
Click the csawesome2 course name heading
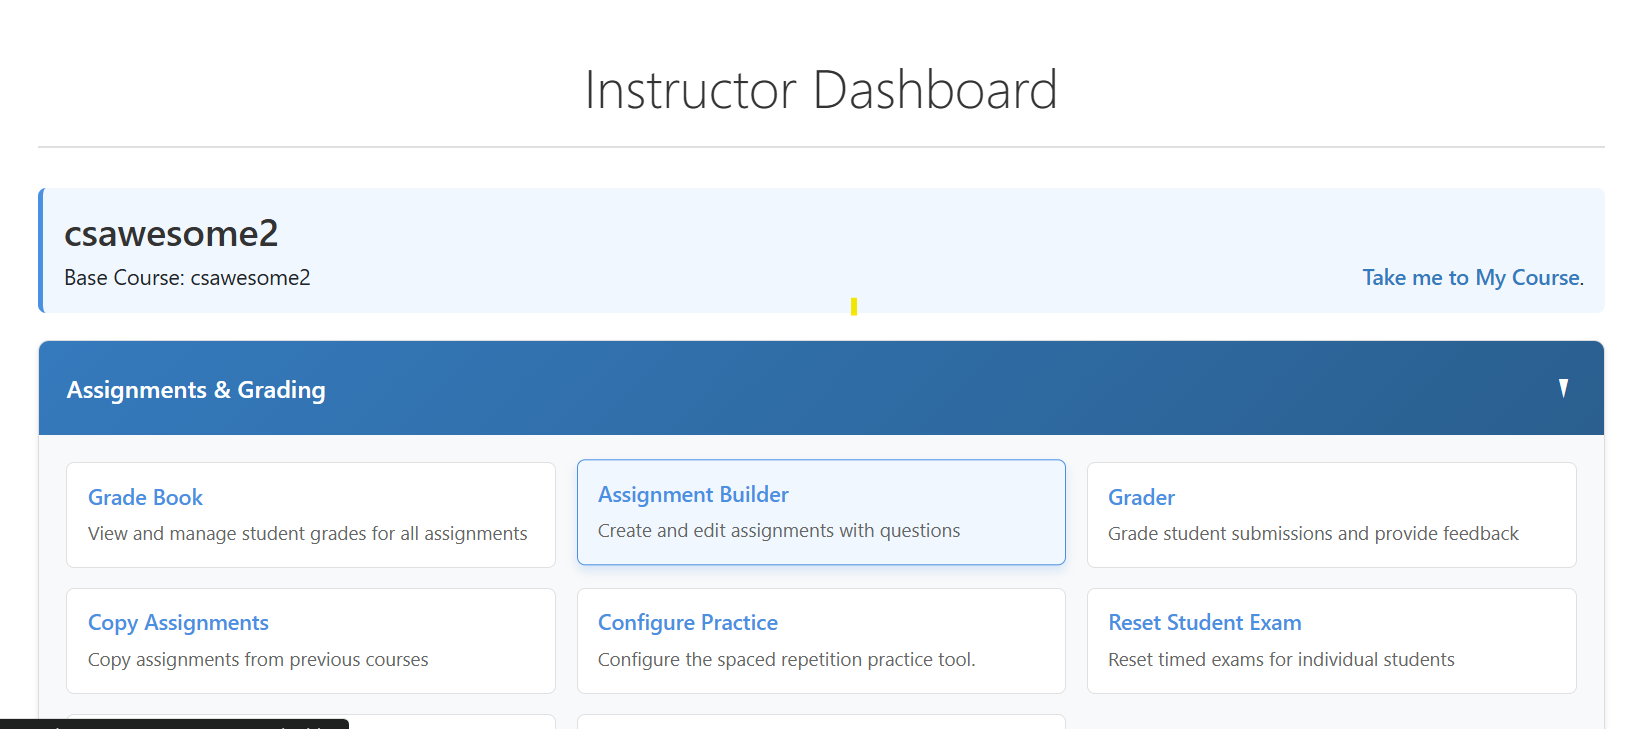171,233
